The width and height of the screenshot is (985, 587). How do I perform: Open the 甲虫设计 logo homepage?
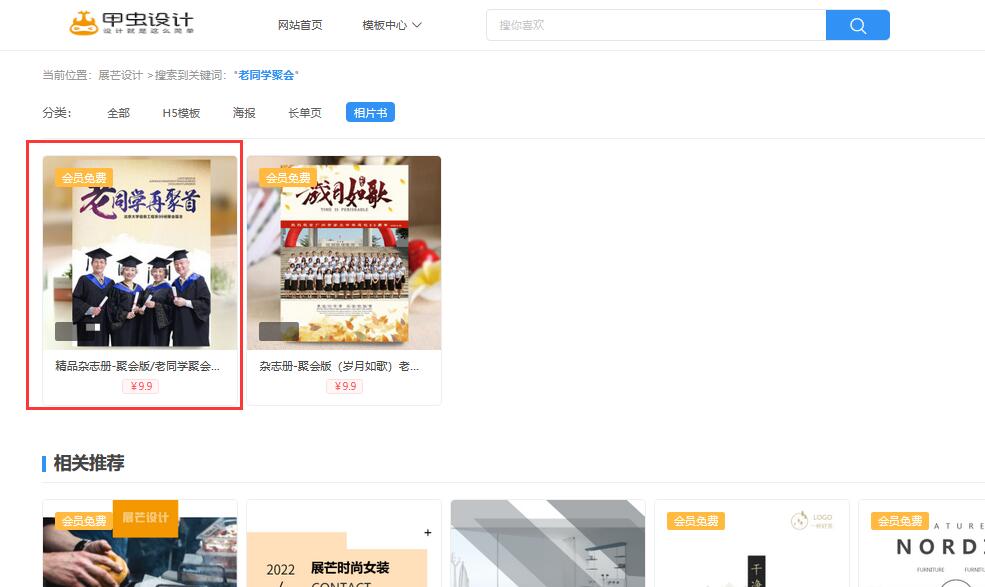[131, 23]
